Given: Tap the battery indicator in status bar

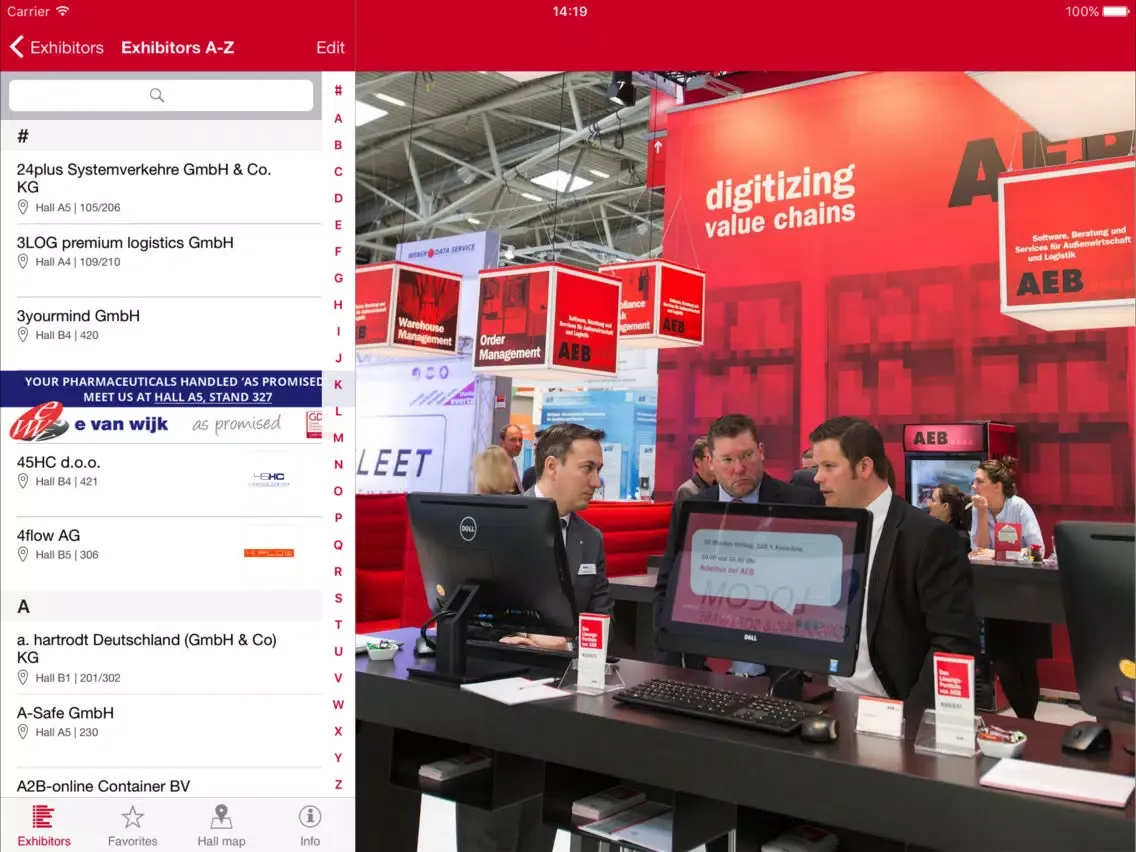Looking at the screenshot, I should [1116, 12].
